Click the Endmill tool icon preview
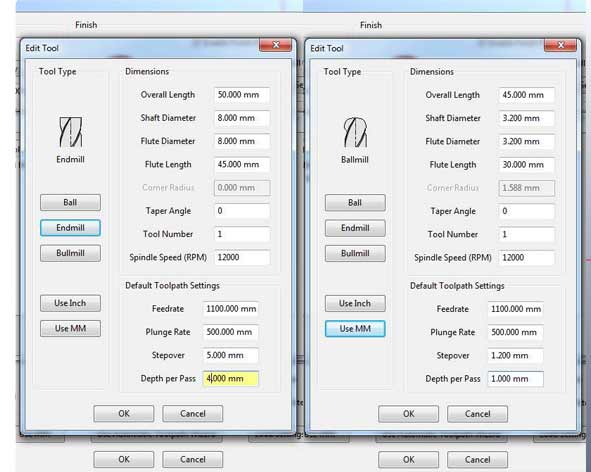The image size is (591, 472). [70, 132]
